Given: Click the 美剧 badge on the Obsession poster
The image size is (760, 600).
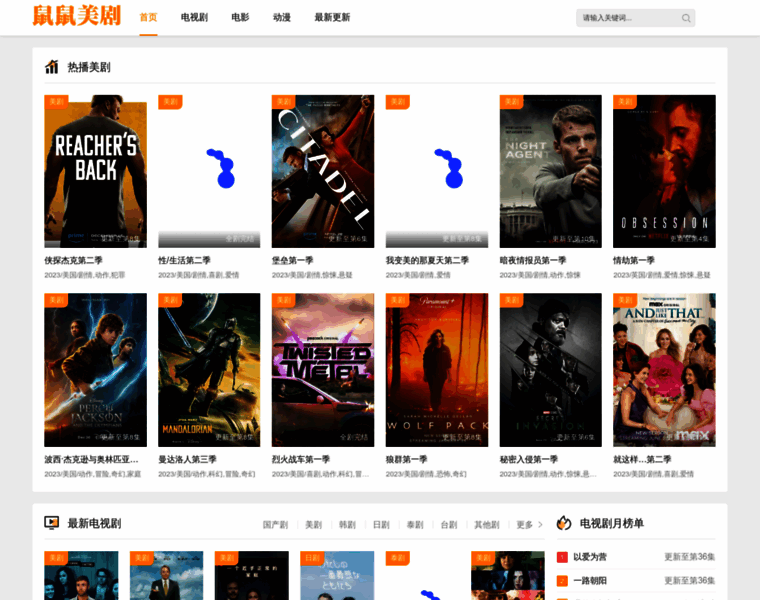Looking at the screenshot, I should click(x=625, y=102).
